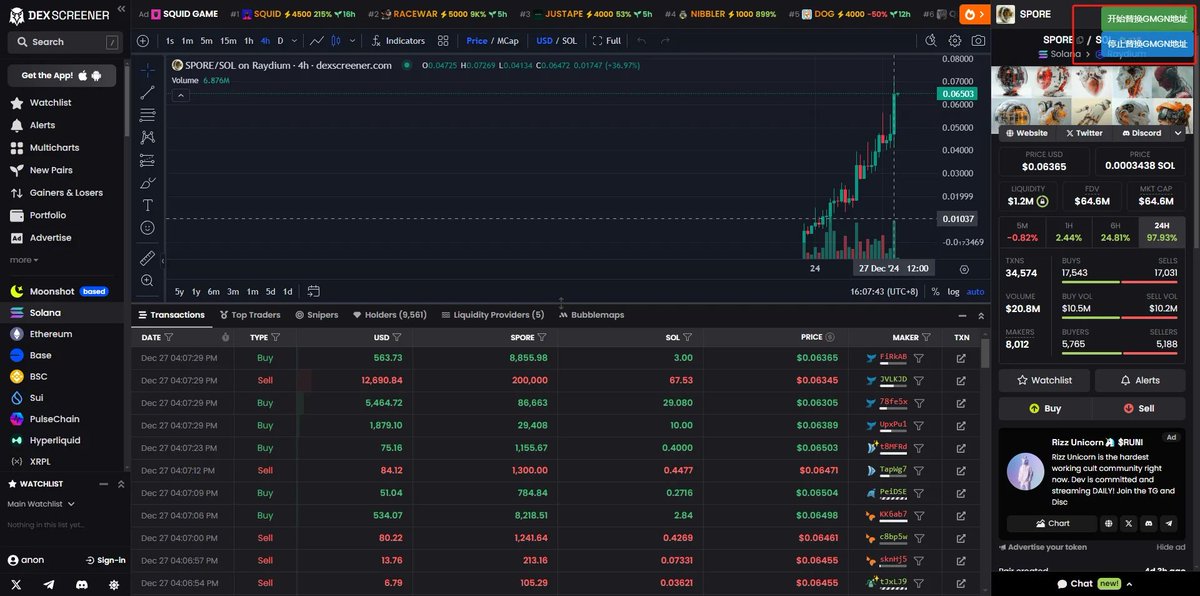This screenshot has height=596, width=1200.
Task: Open the Telegram icon in left footer
Action: 49,584
